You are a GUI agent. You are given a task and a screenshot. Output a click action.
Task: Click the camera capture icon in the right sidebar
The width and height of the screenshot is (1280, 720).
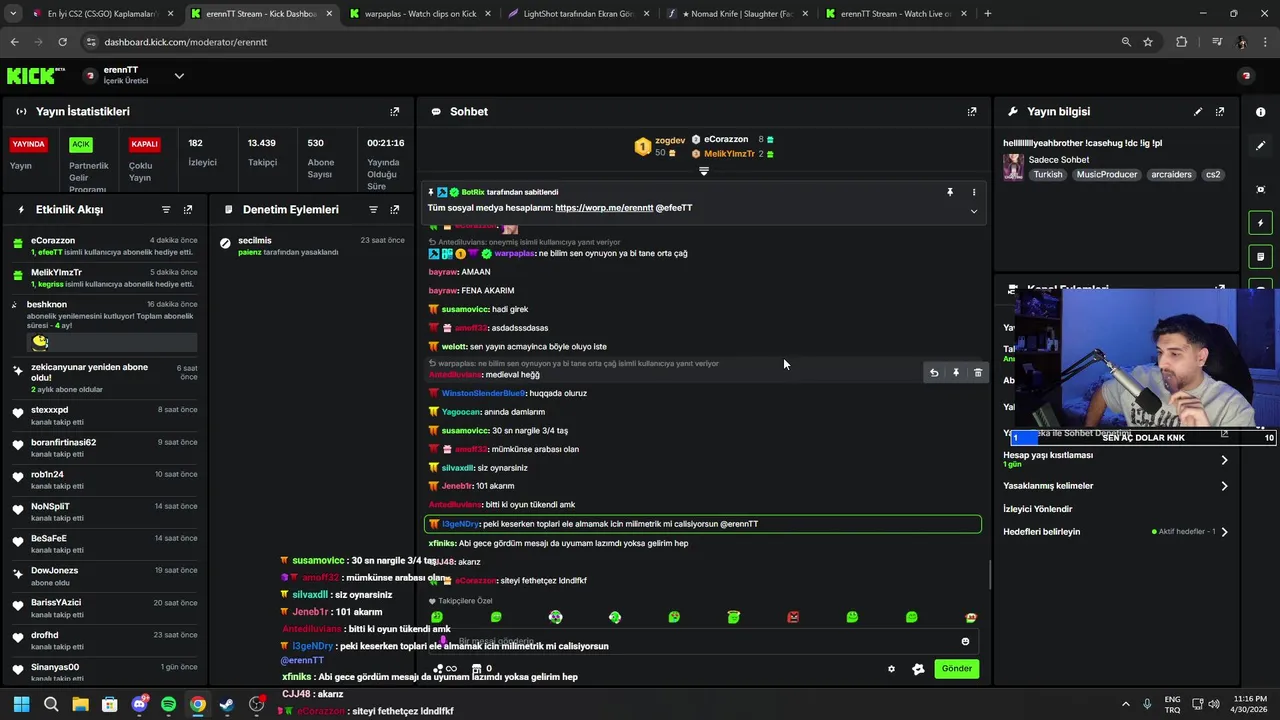1260,190
